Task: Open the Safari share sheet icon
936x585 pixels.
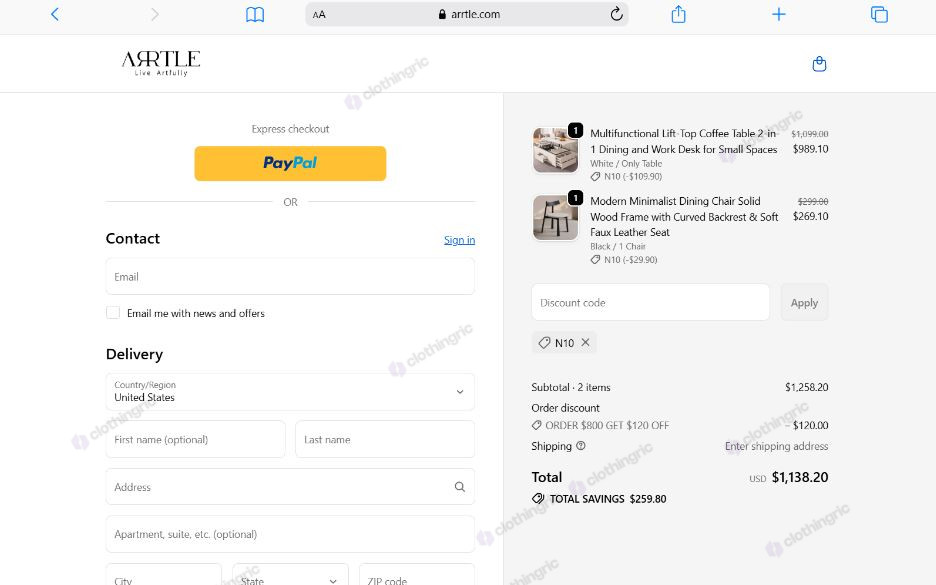Action: pos(678,14)
